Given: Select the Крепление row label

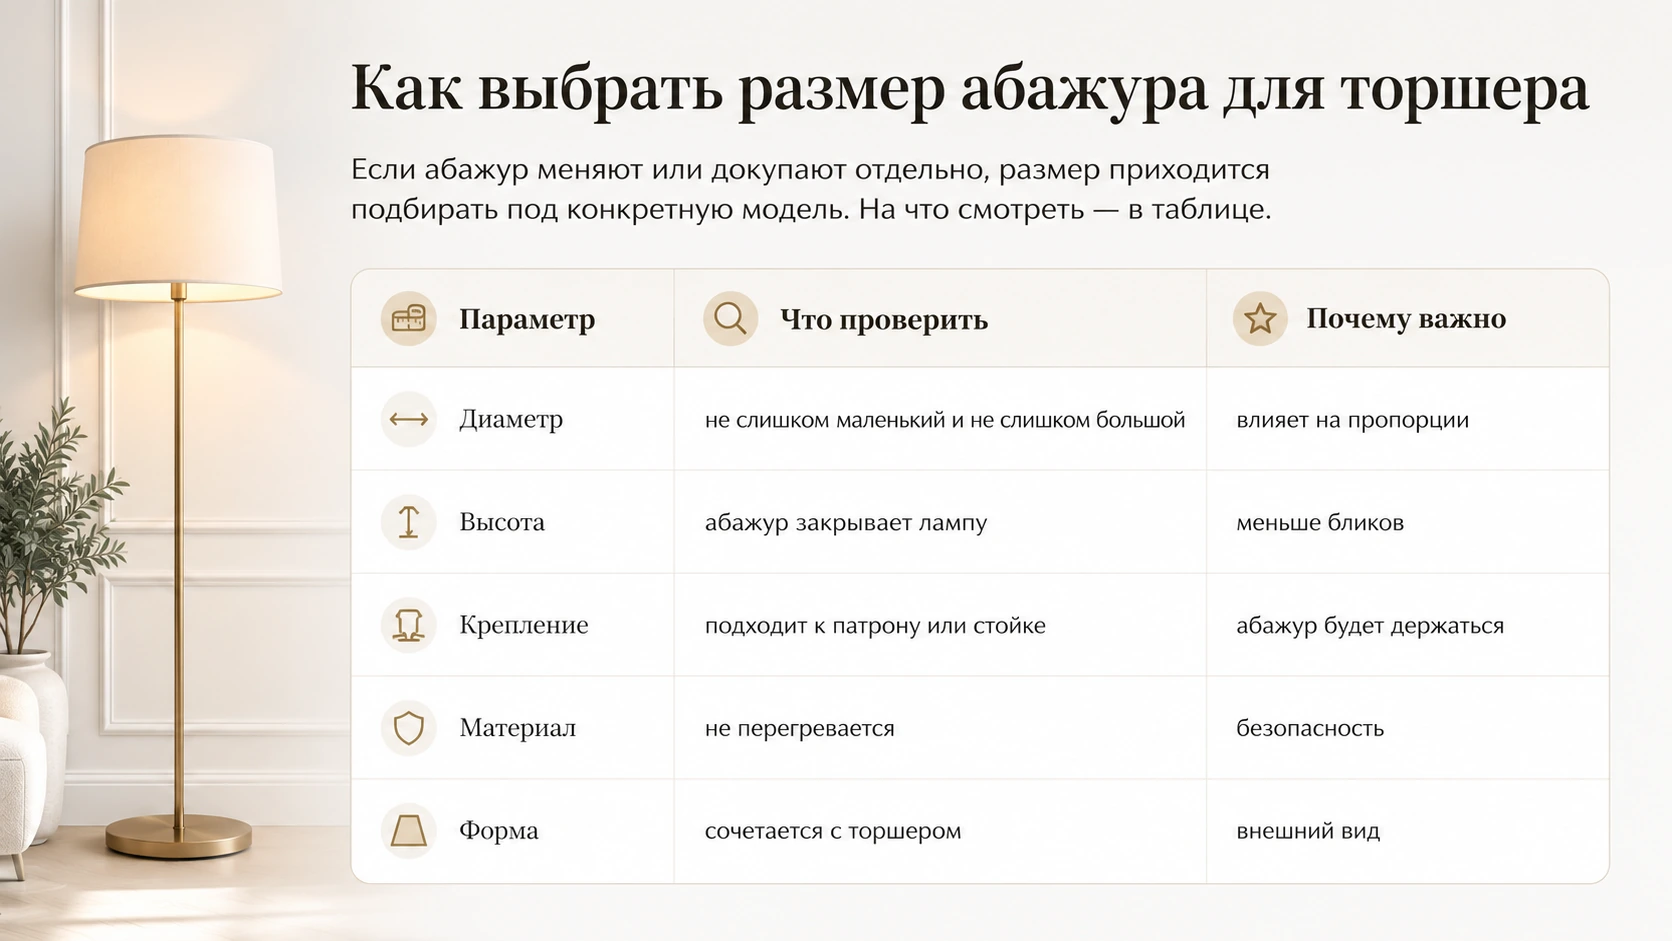Looking at the screenshot, I should tap(524, 625).
